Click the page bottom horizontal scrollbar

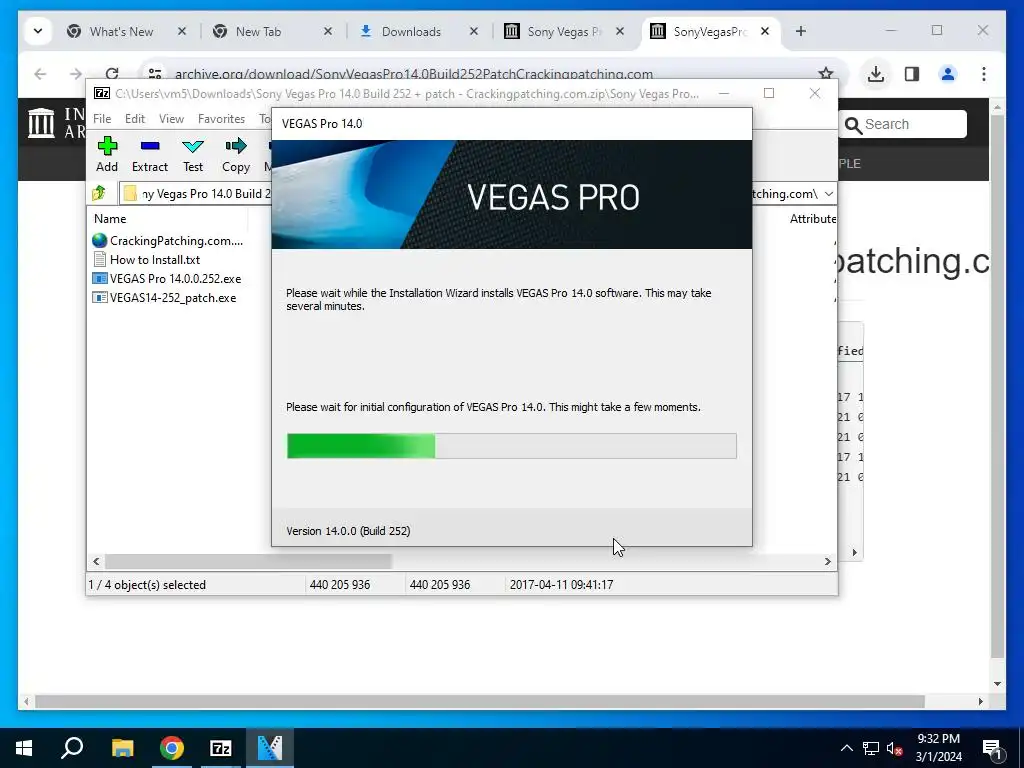480,701
